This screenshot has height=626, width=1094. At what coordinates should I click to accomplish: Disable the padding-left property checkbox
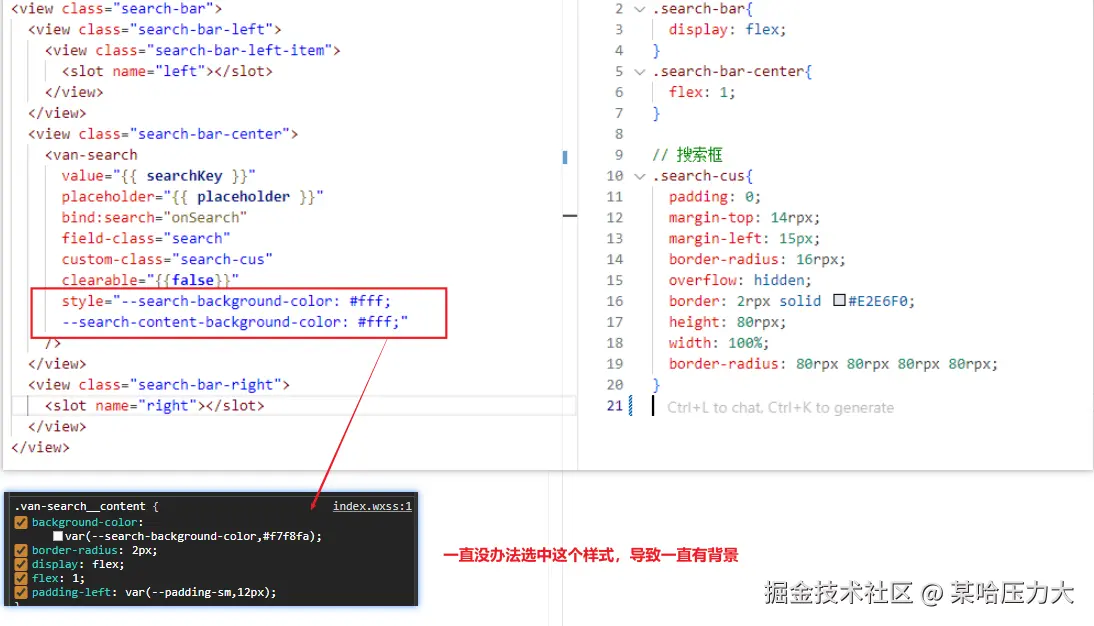(x=22, y=592)
